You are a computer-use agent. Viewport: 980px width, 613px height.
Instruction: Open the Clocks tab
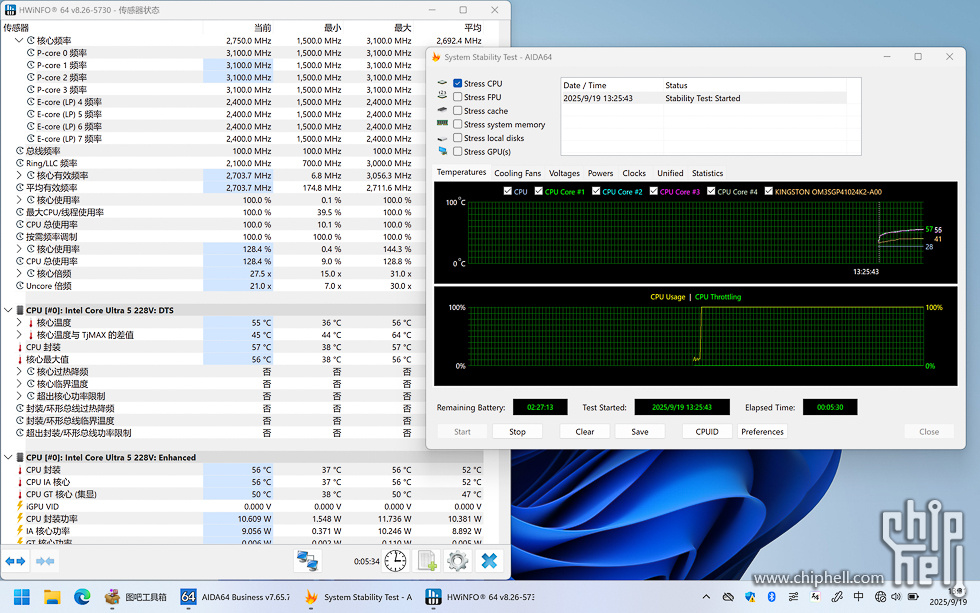coord(634,173)
